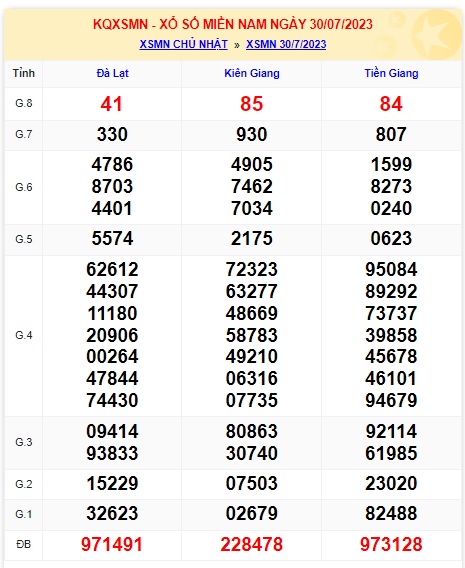This screenshot has width=465, height=568.
Task: Open the XSMN 30/7/2023 link
Action: pyautogui.click(x=286, y=44)
